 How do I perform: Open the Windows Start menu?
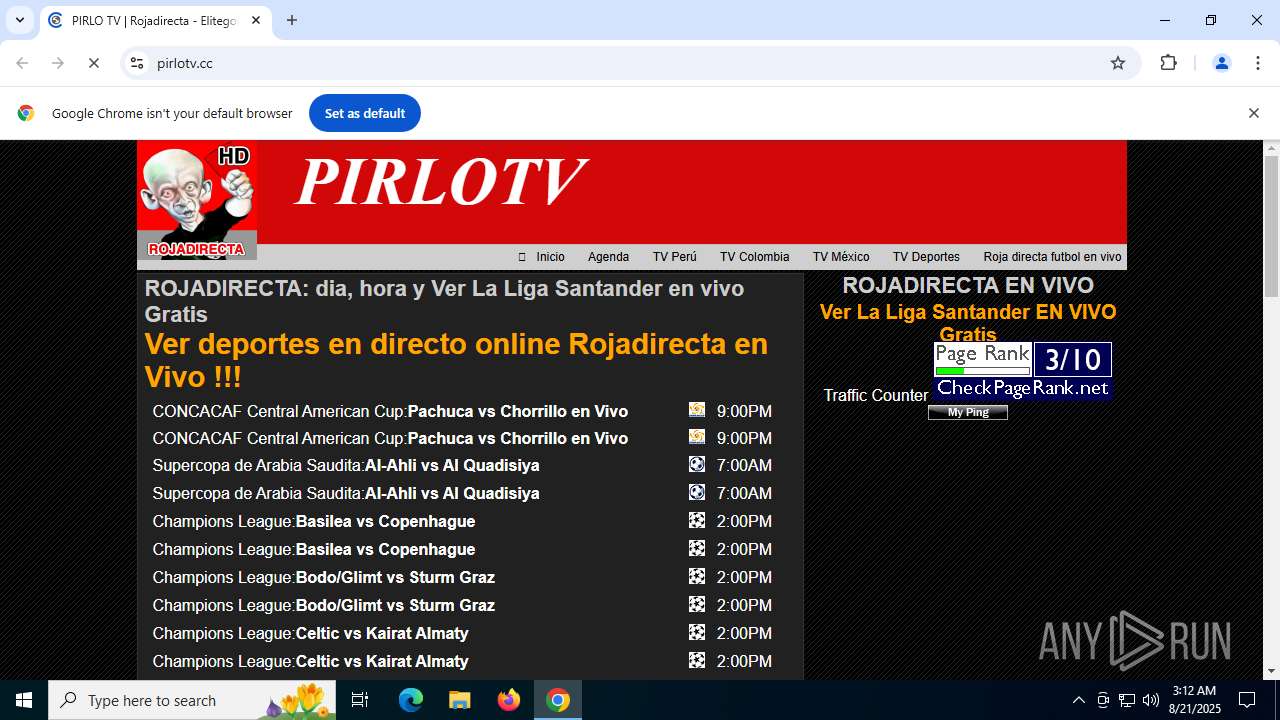click(24, 700)
